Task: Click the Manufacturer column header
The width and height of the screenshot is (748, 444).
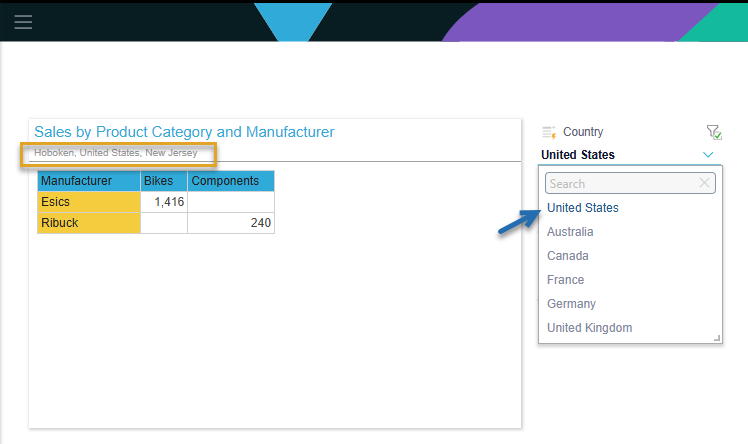Action: (x=89, y=181)
